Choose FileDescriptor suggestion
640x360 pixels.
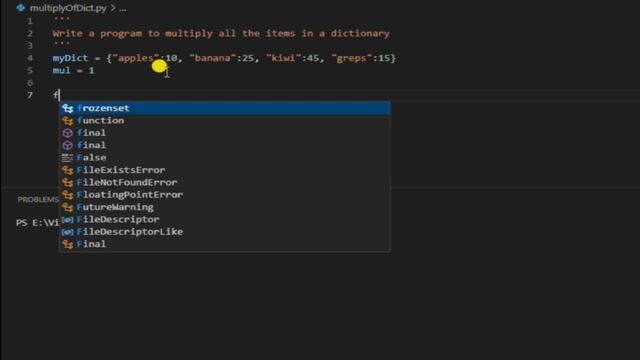pos(225,219)
